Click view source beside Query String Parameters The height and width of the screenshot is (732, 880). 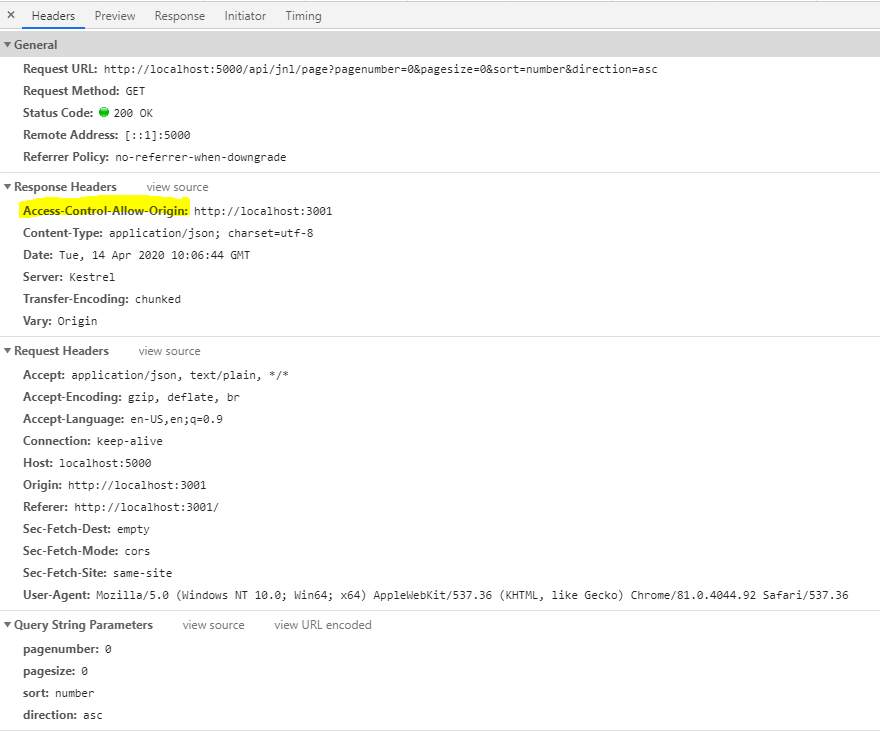213,624
